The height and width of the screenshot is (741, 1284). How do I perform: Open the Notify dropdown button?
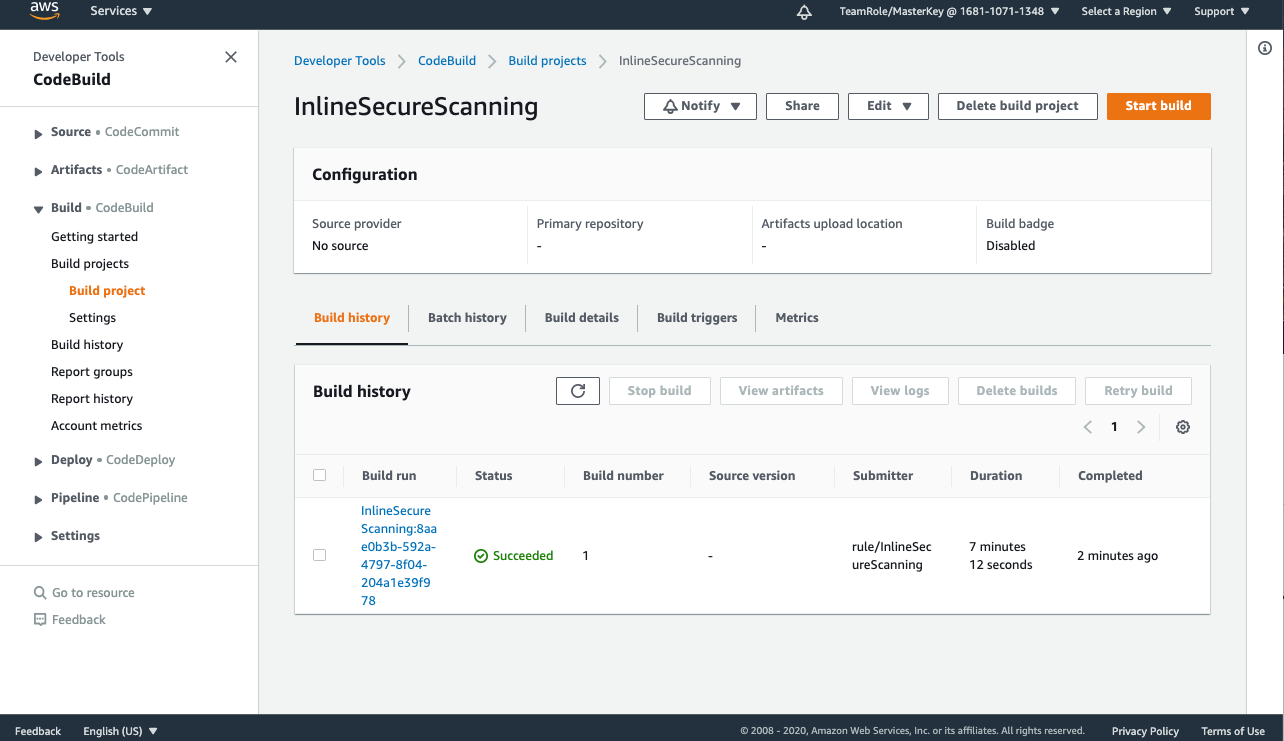tap(699, 106)
